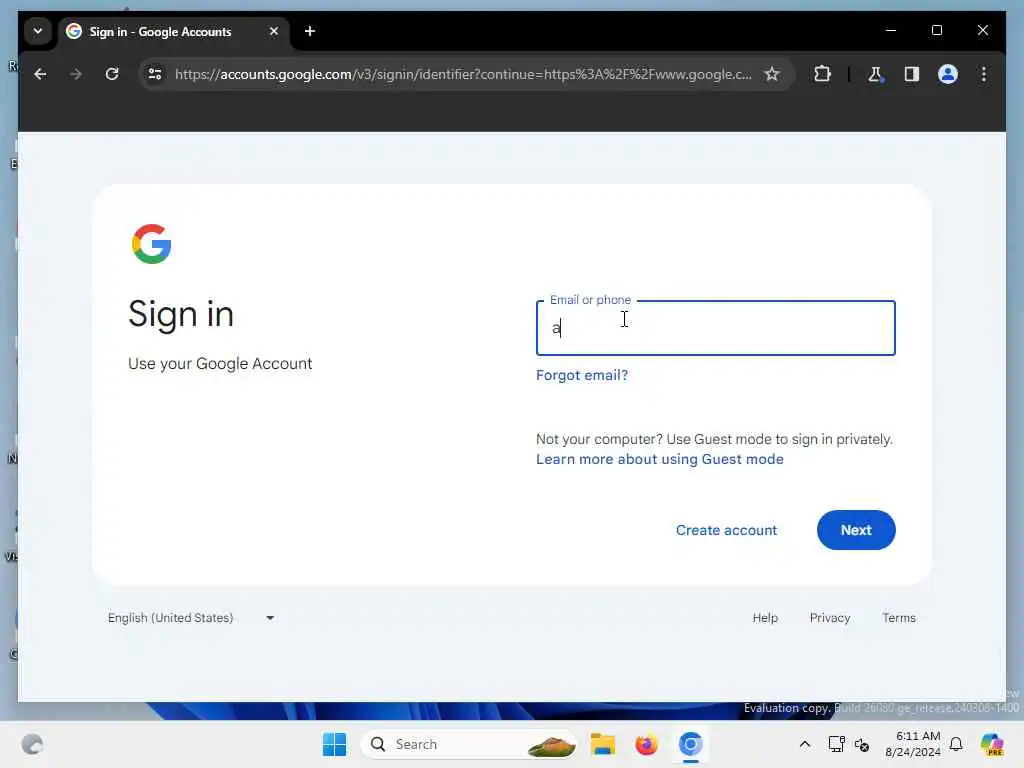Reload the Google sign-in page

coord(112,74)
